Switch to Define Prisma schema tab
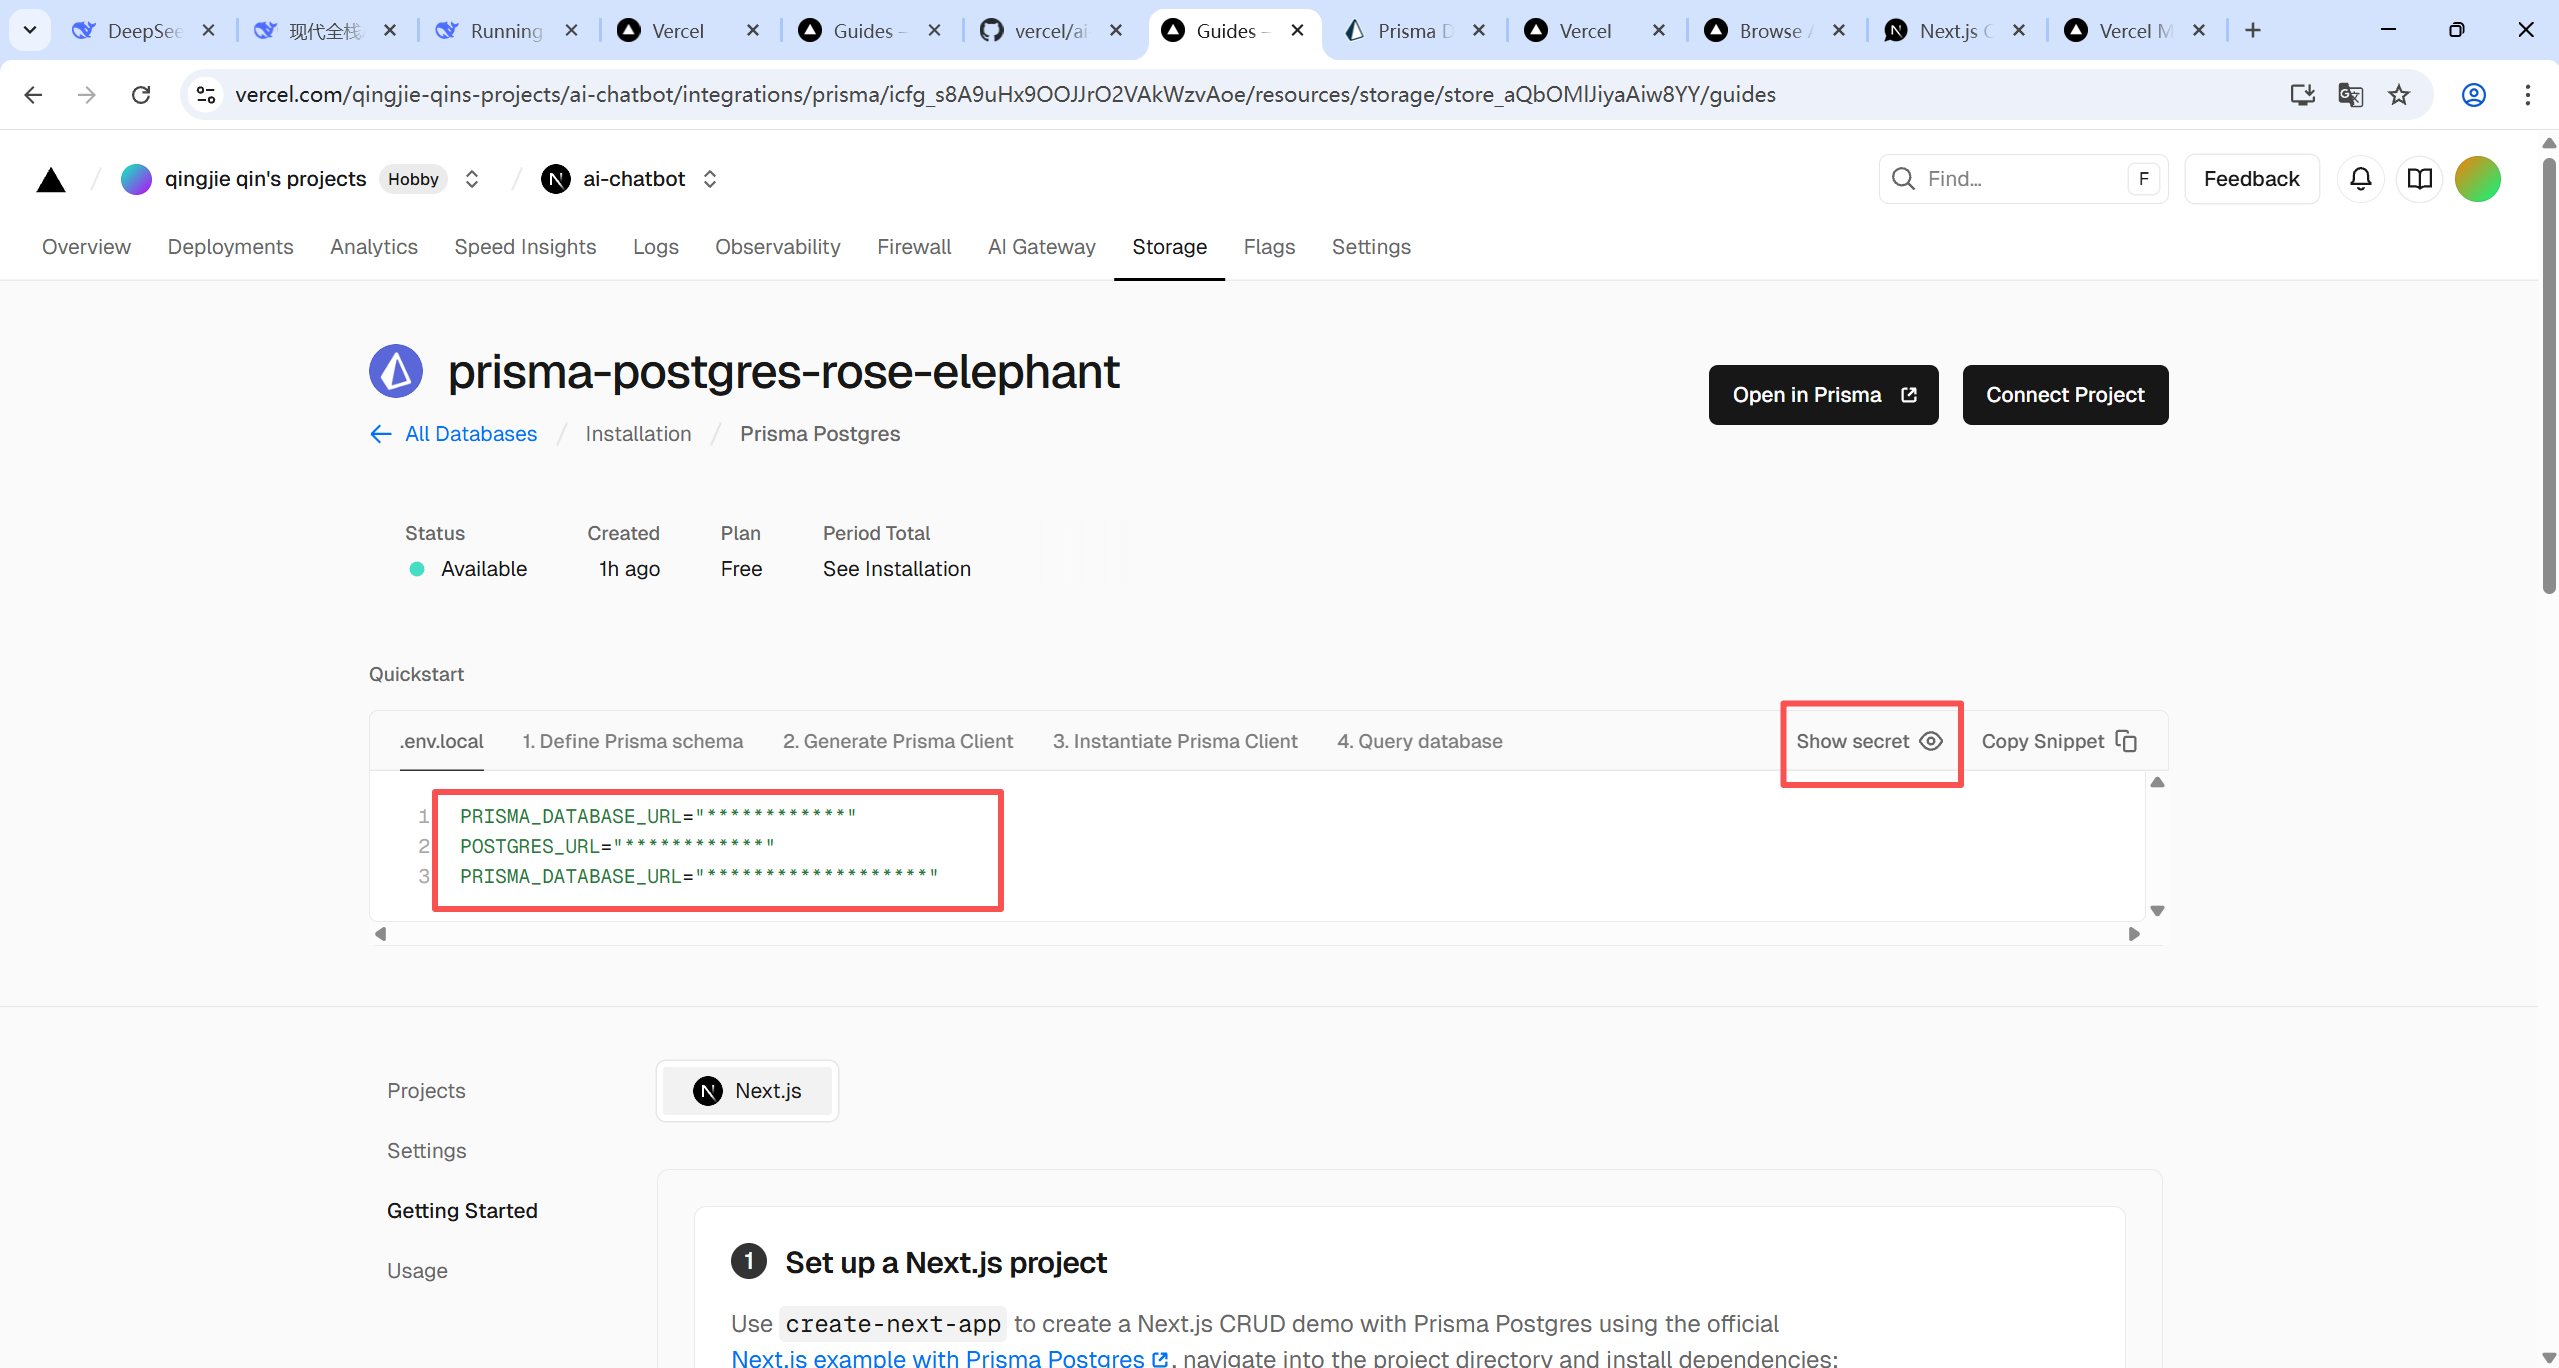Screen dimensions: 2559x1368 click(x=633, y=741)
